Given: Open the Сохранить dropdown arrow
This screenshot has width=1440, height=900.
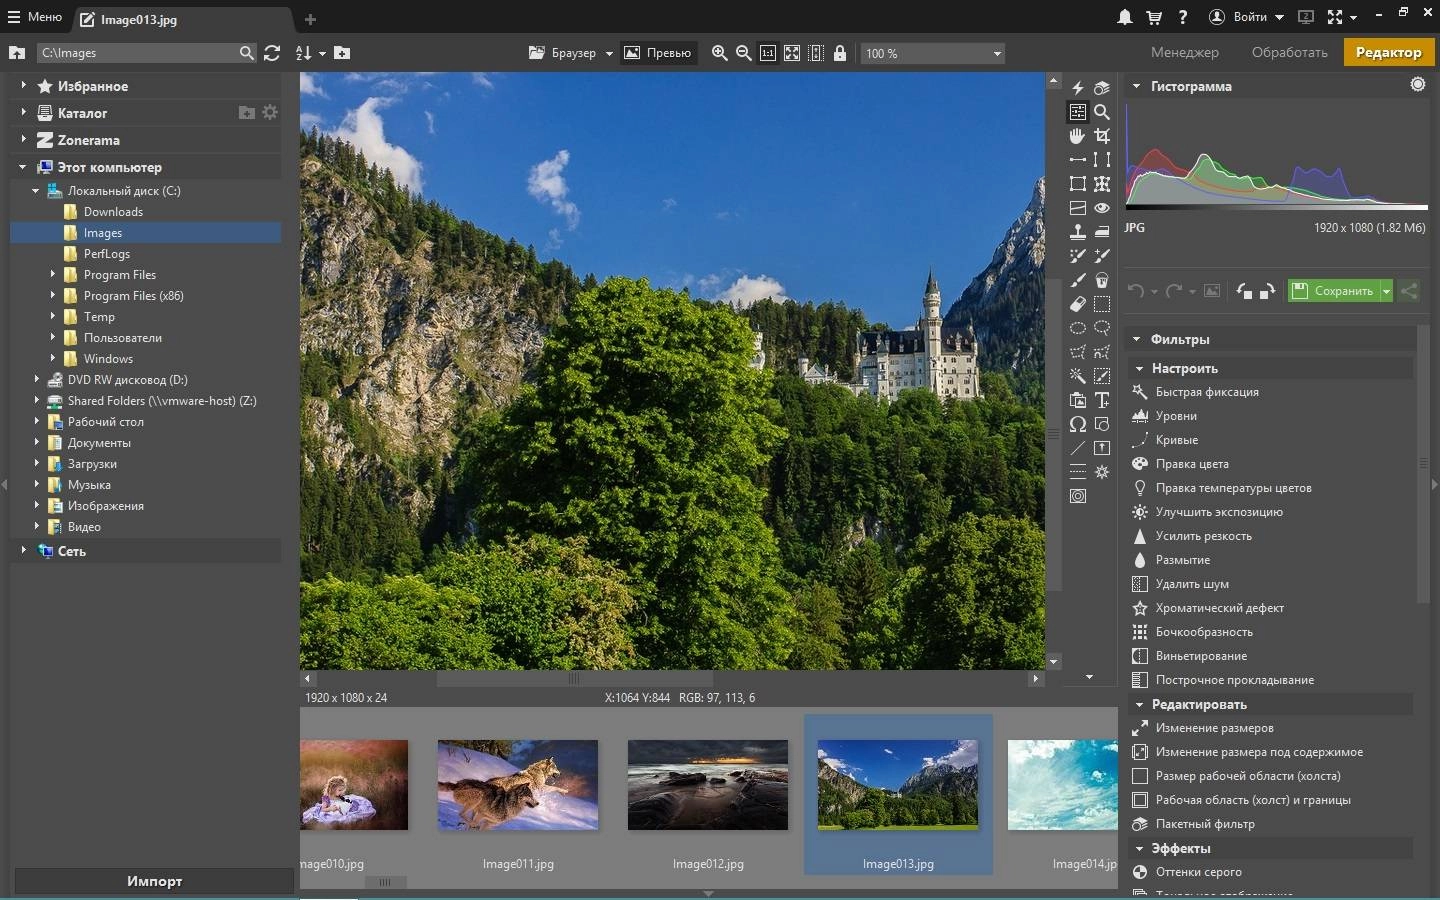Looking at the screenshot, I should pyautogui.click(x=1386, y=291).
